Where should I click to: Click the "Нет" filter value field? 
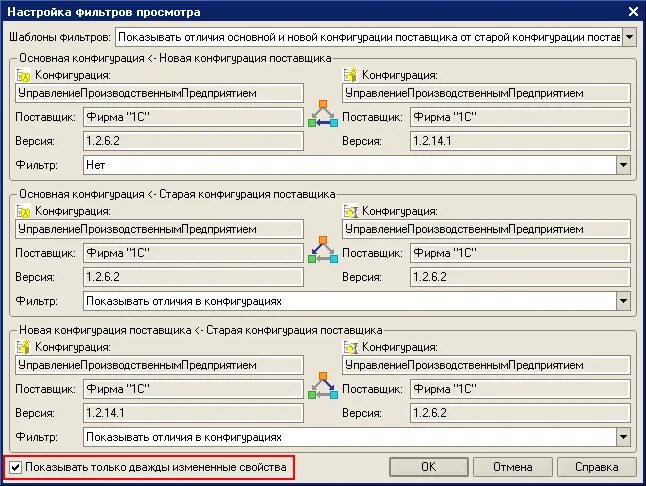click(350, 165)
